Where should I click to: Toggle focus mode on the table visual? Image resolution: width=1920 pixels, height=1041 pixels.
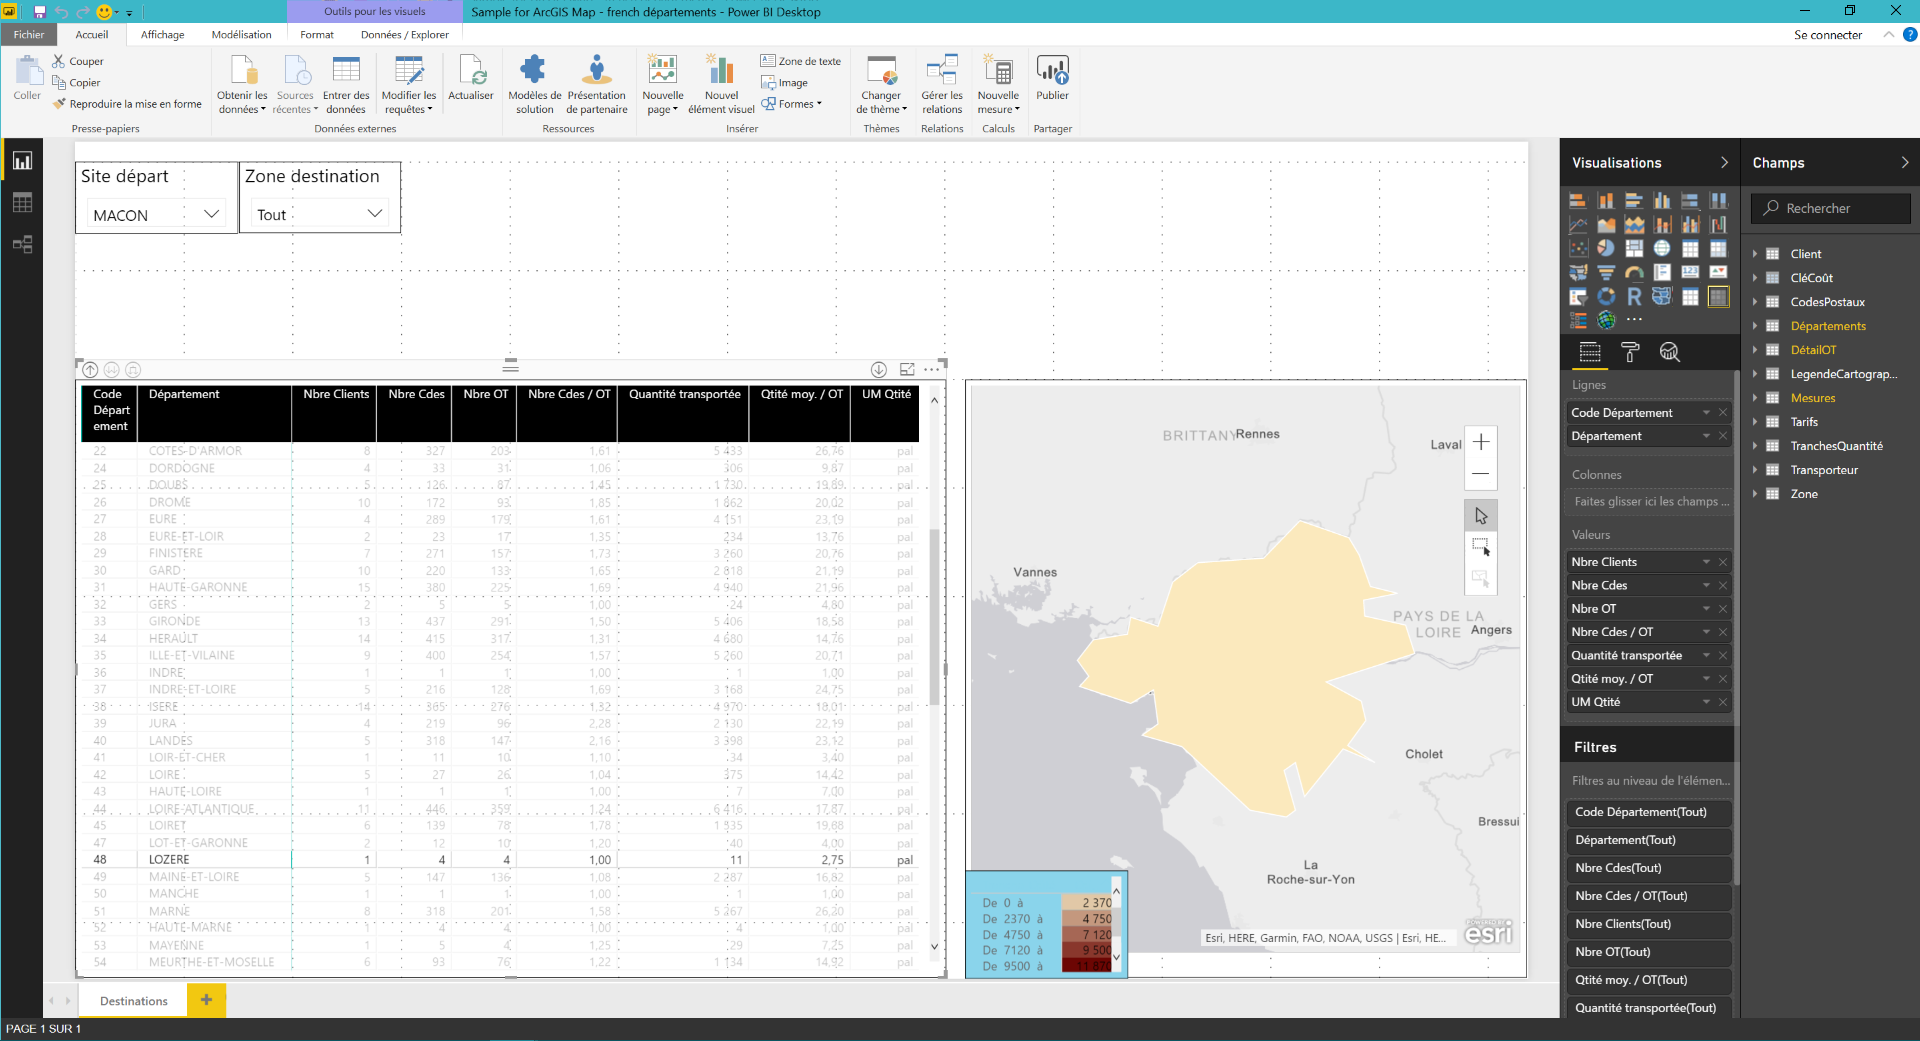tap(907, 369)
